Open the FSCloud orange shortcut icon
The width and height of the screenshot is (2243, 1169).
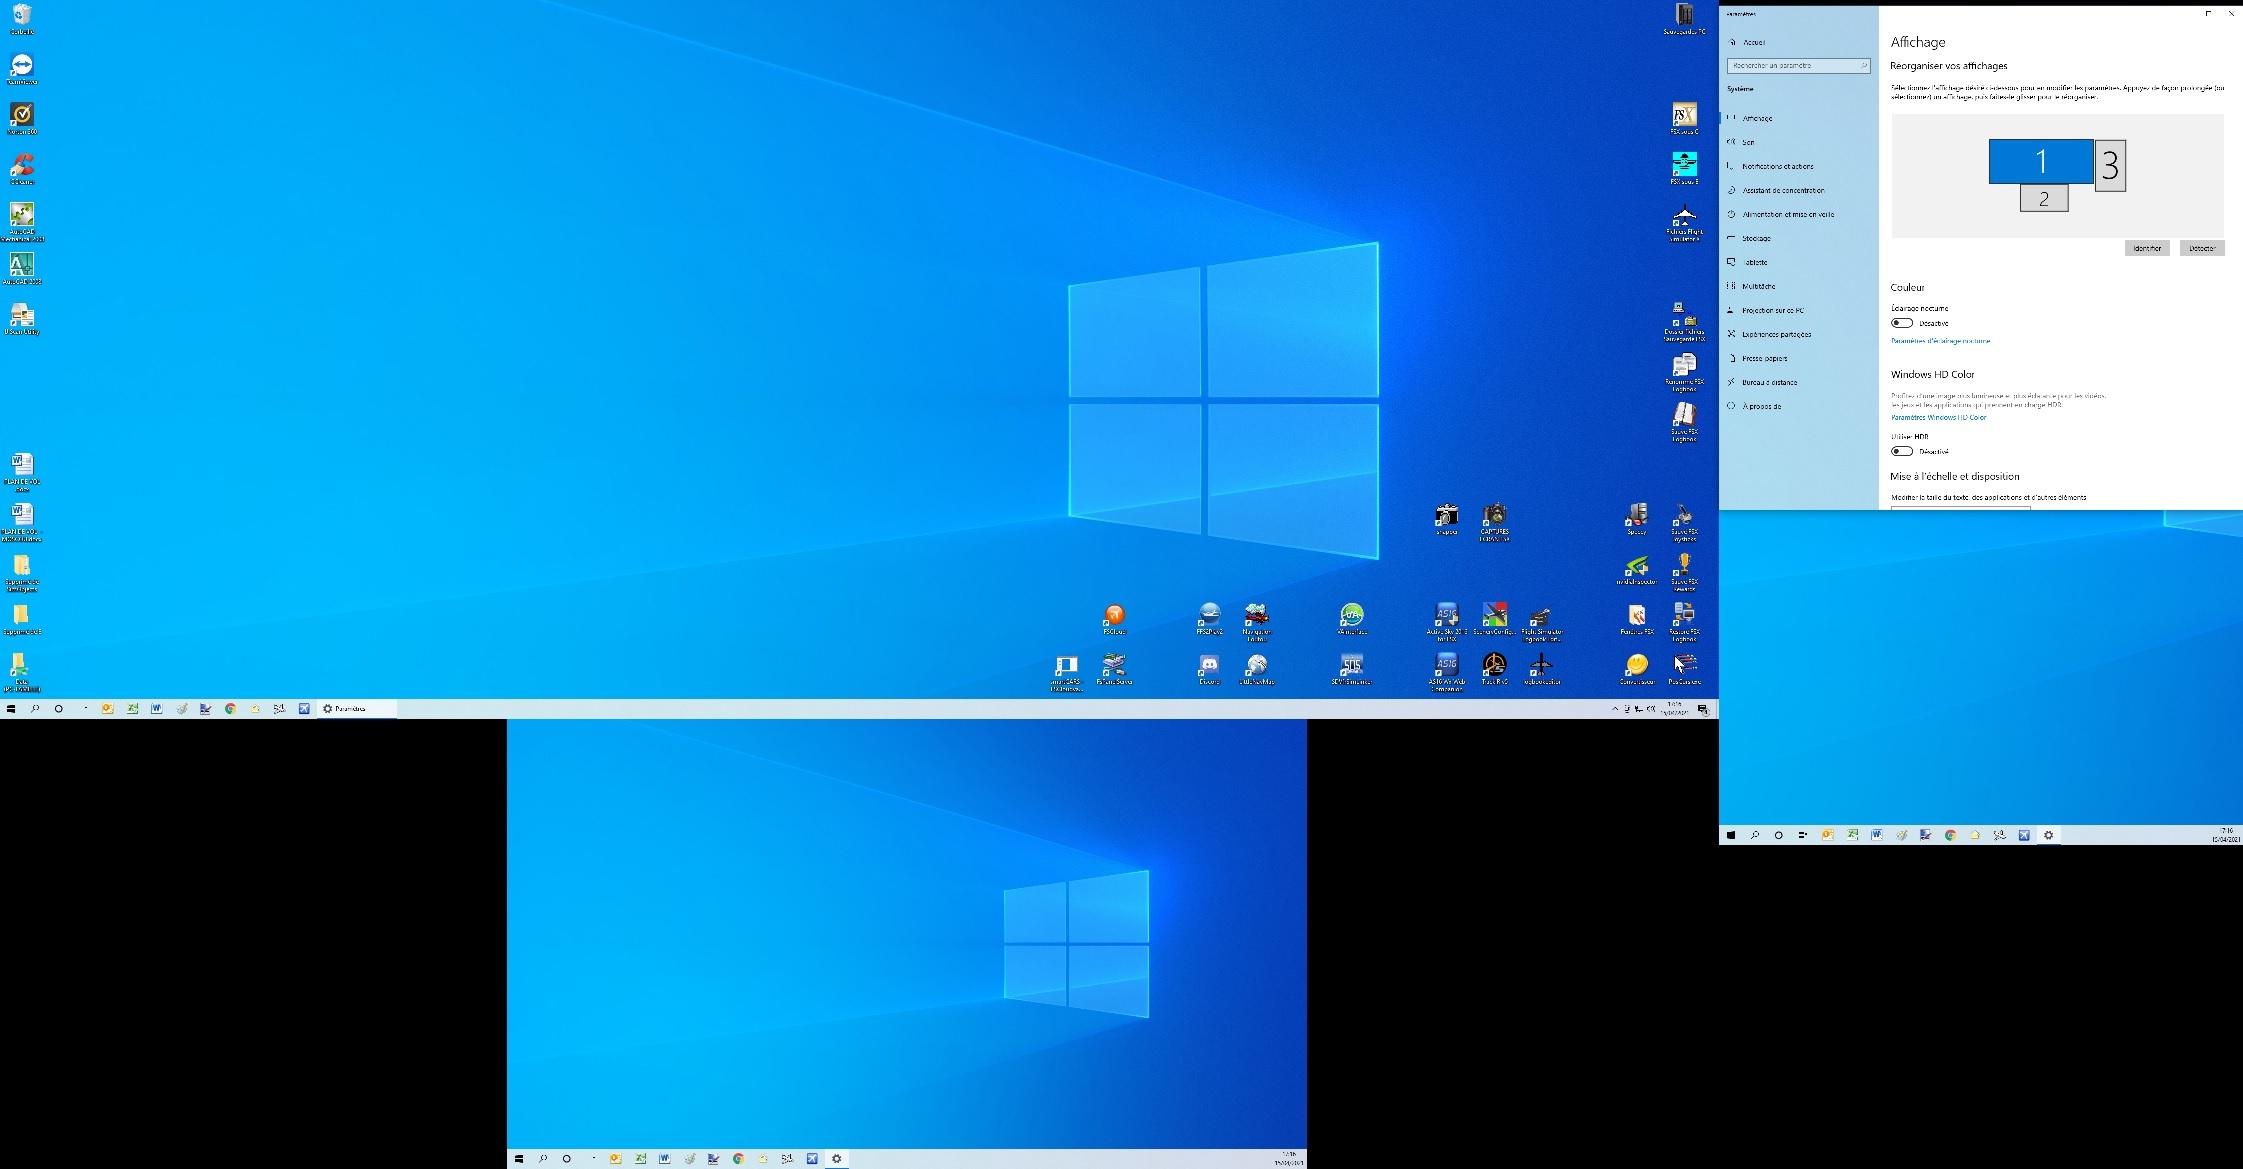[1114, 615]
